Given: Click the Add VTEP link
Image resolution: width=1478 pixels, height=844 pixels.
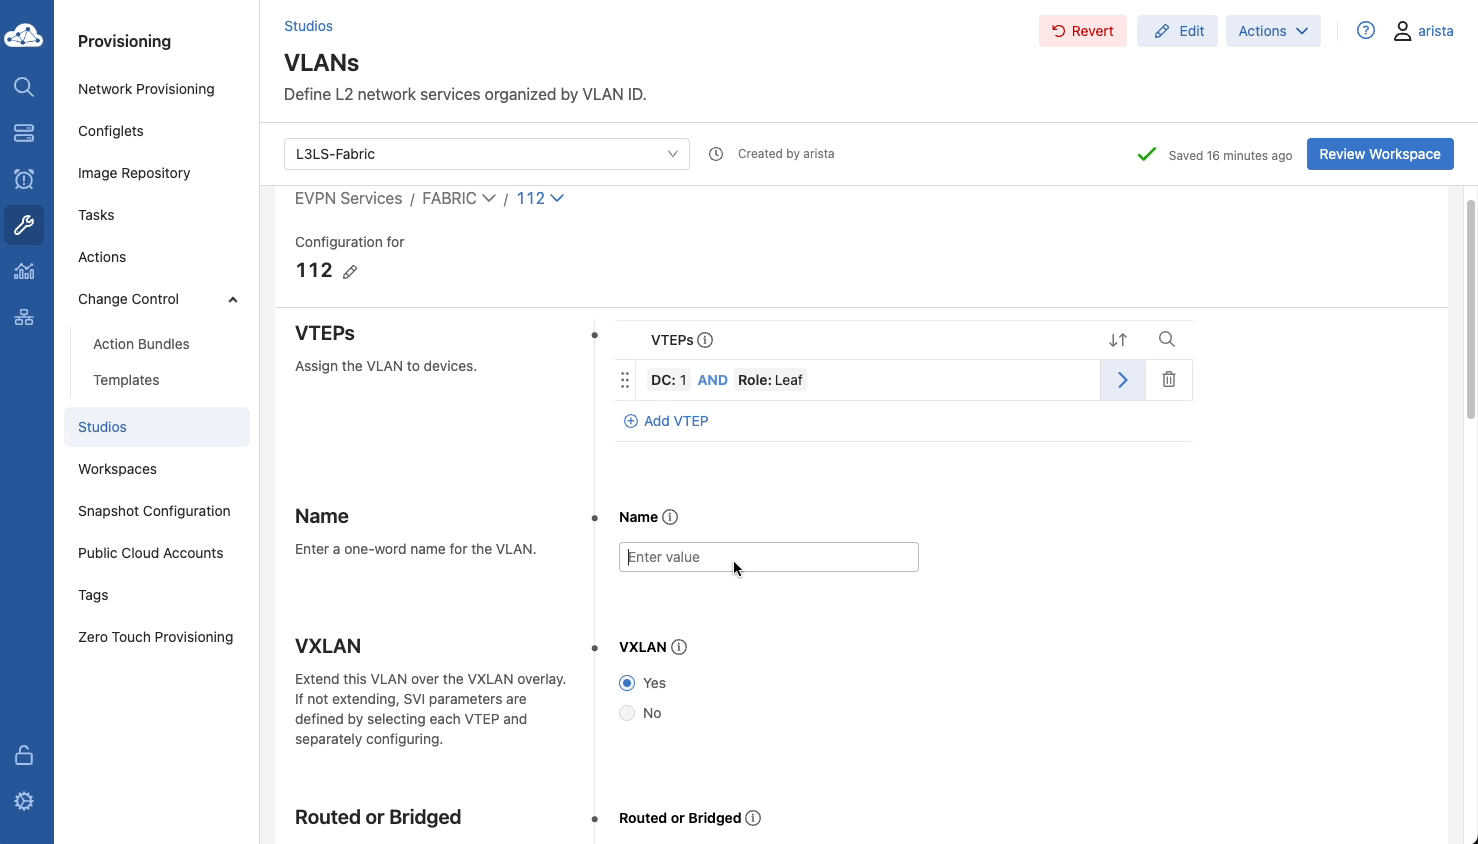Looking at the screenshot, I should coord(667,421).
